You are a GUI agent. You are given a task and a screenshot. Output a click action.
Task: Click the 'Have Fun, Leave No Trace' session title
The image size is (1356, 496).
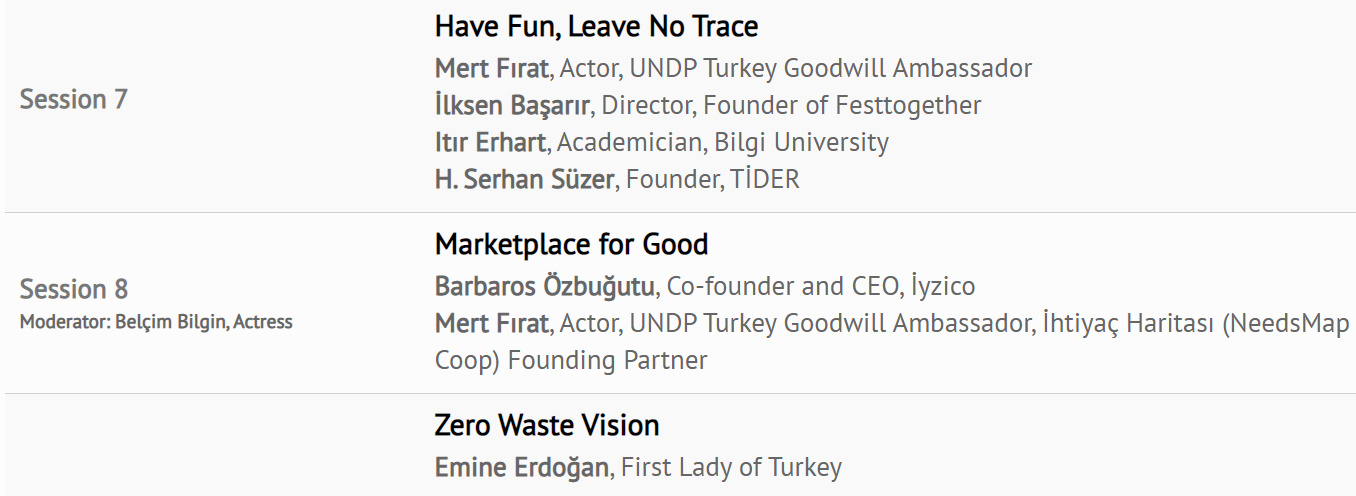[x=596, y=27]
